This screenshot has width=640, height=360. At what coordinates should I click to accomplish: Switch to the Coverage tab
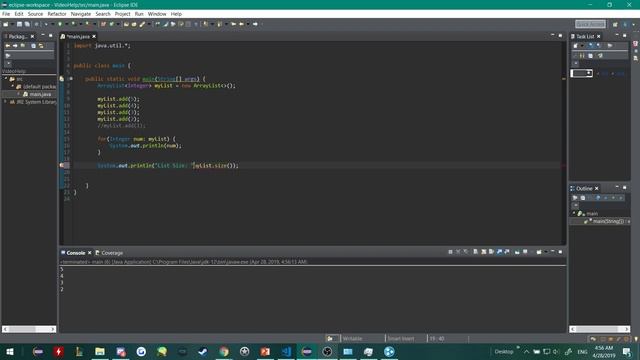pyautogui.click(x=109, y=253)
